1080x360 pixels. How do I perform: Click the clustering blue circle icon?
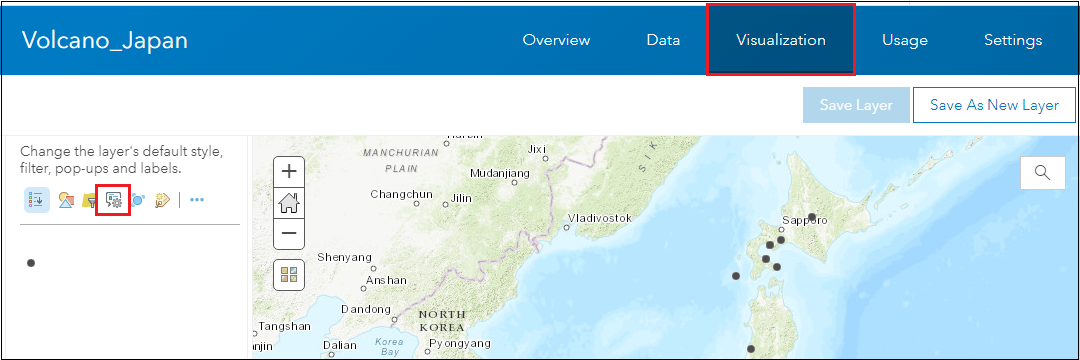pos(138,200)
